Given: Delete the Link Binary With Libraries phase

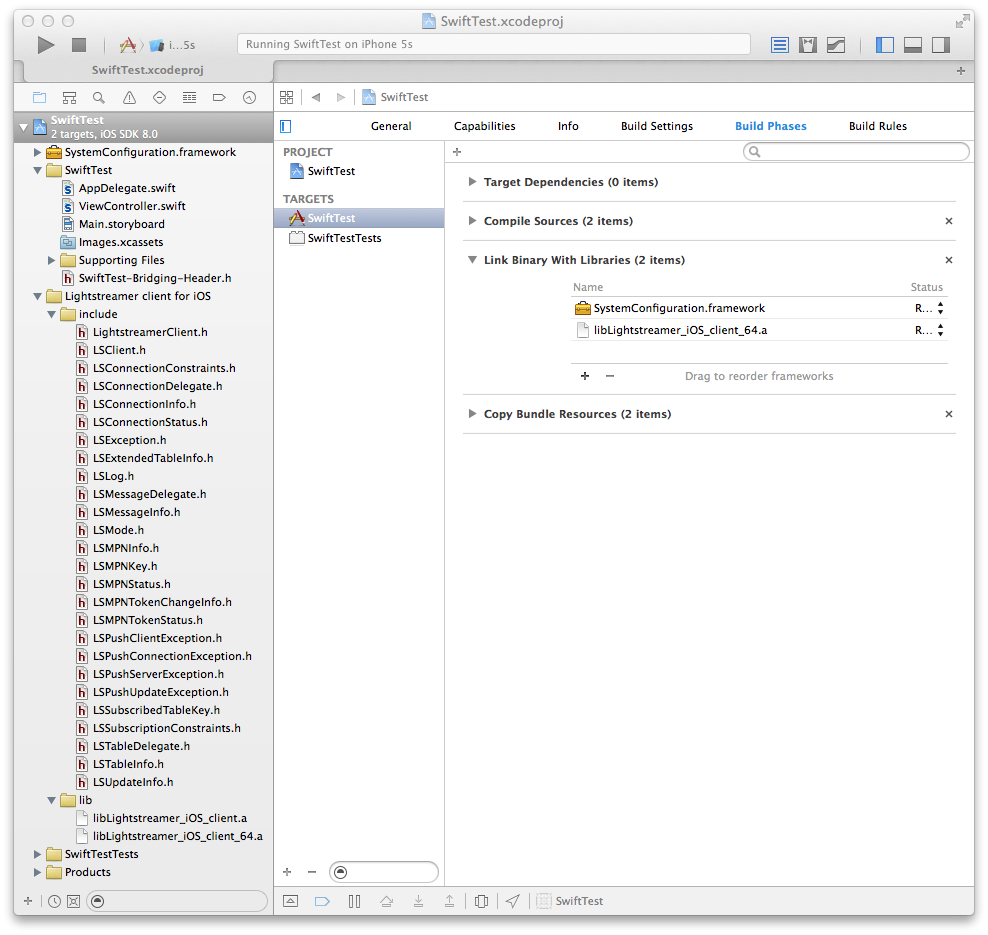Looking at the screenshot, I should [x=948, y=260].
